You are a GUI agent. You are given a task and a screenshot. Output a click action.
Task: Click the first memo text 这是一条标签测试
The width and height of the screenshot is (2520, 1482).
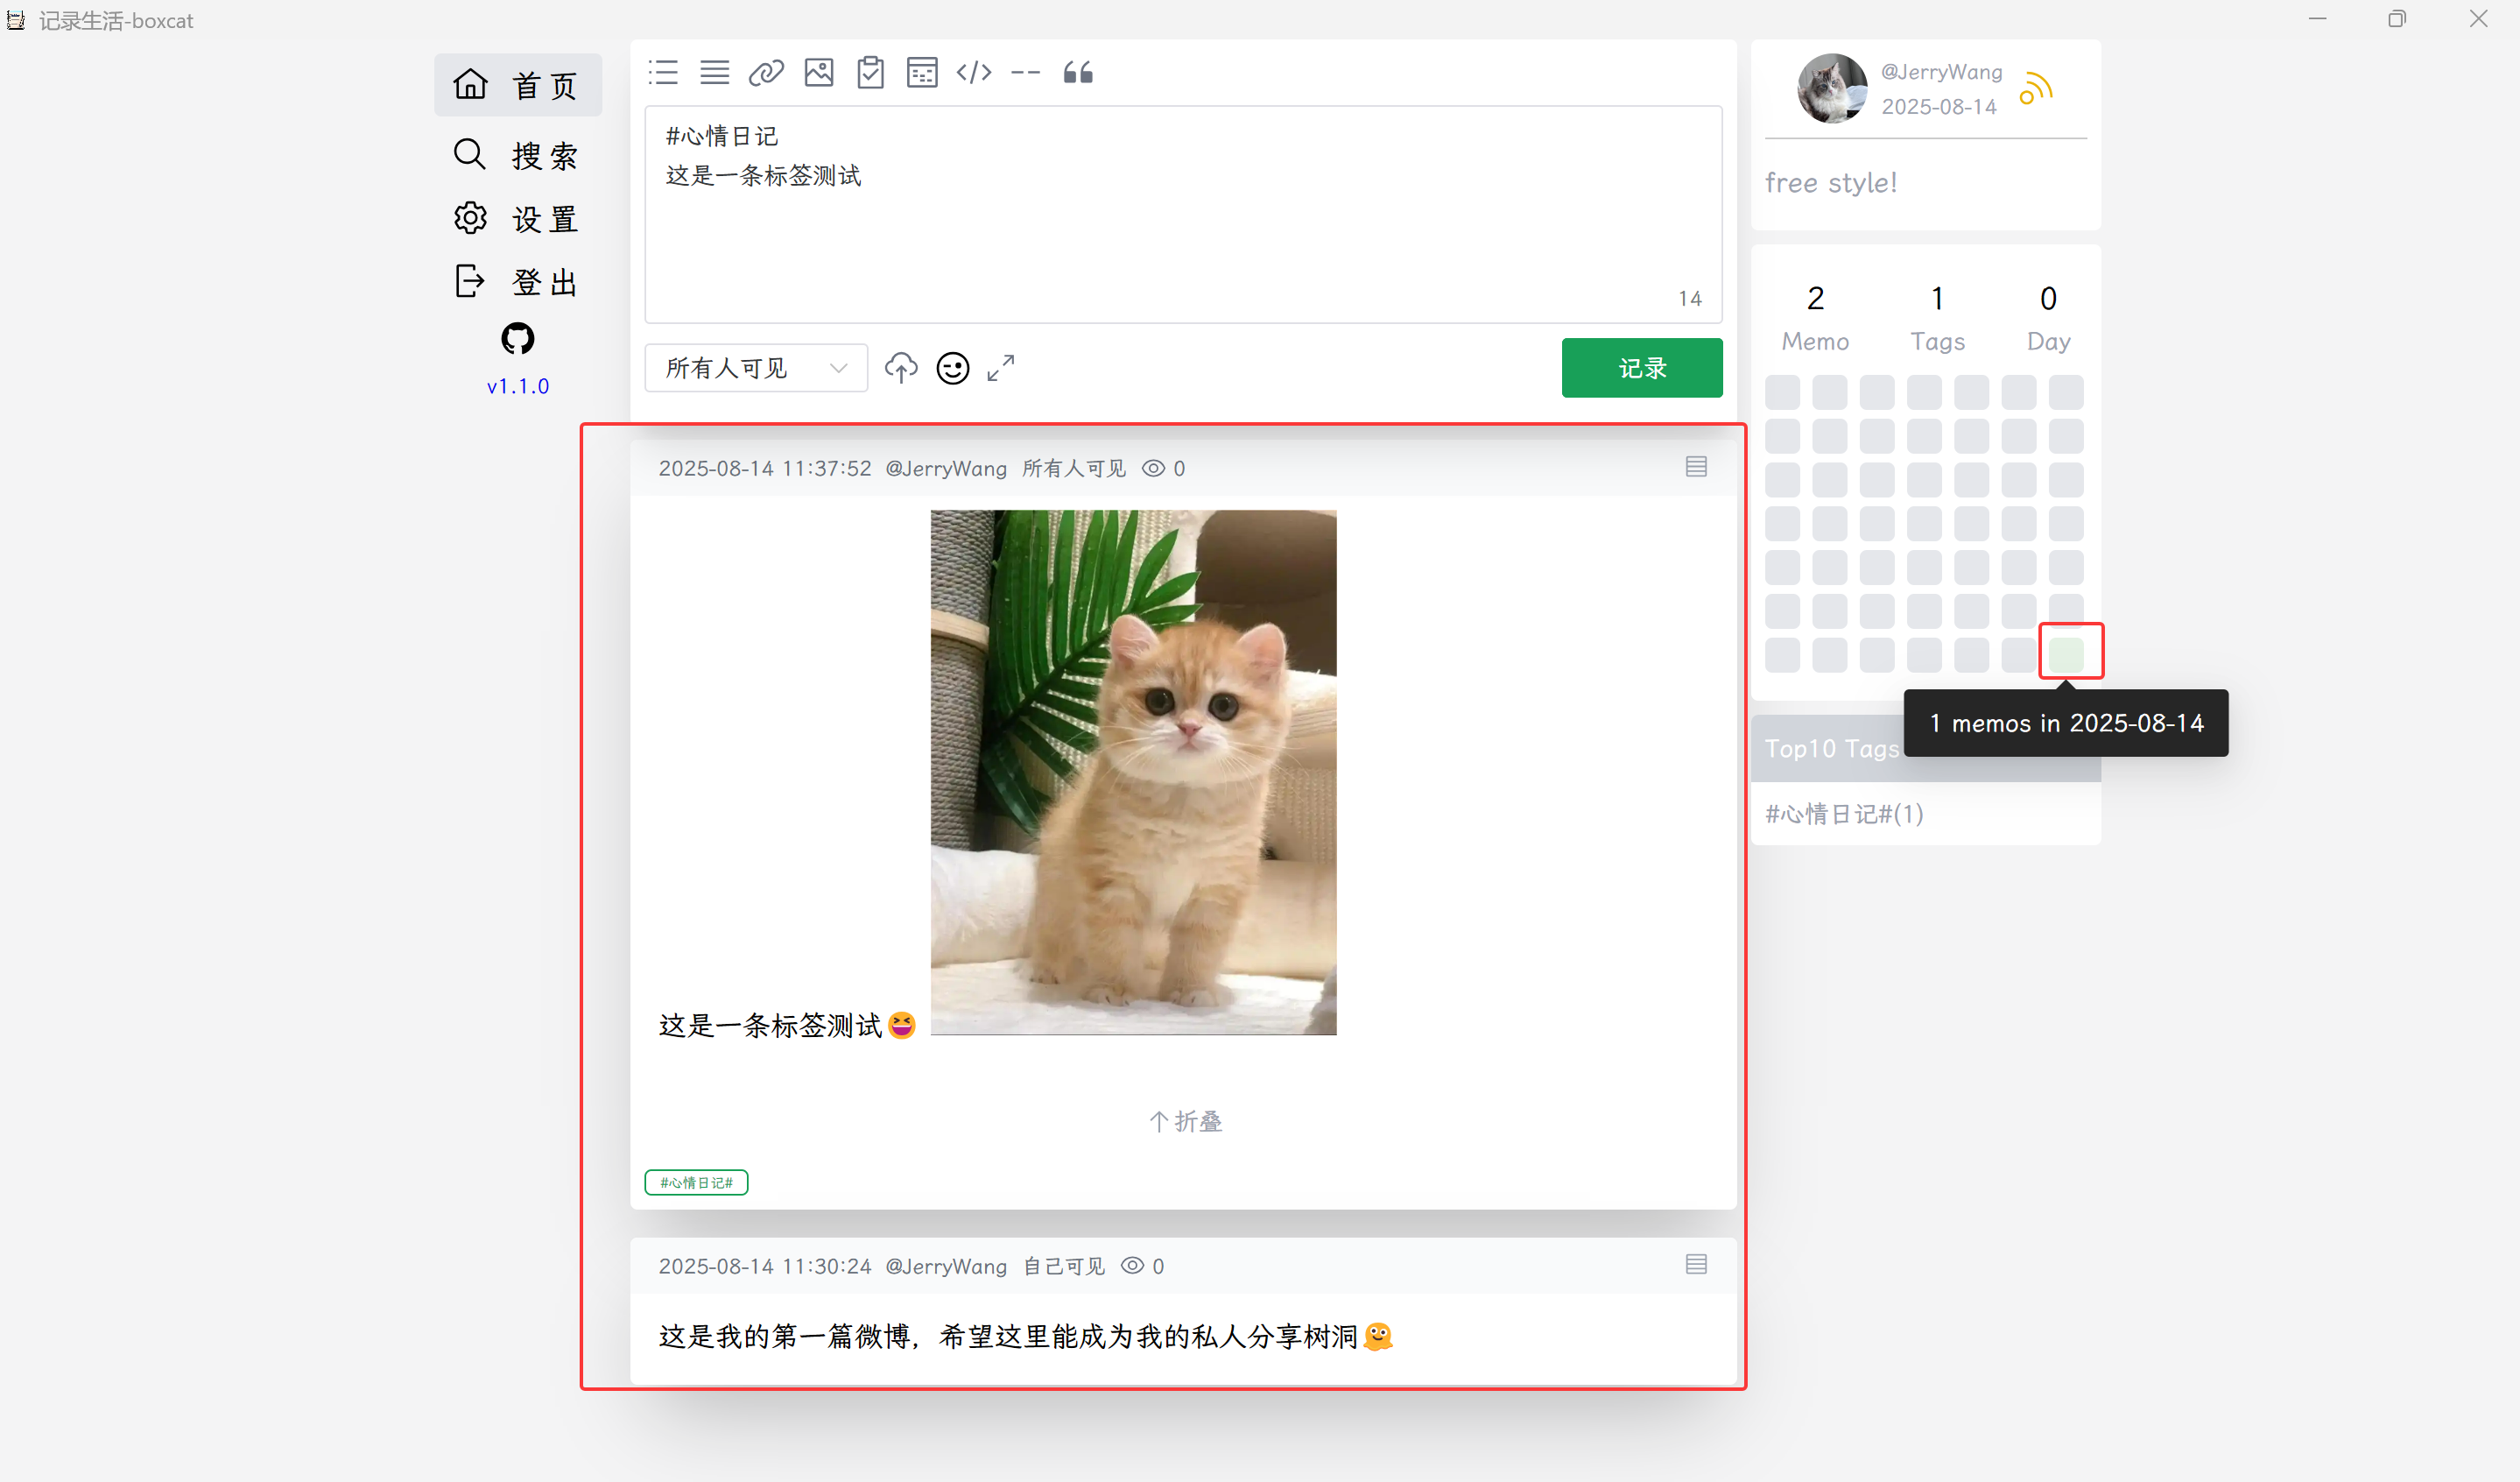click(x=770, y=1025)
